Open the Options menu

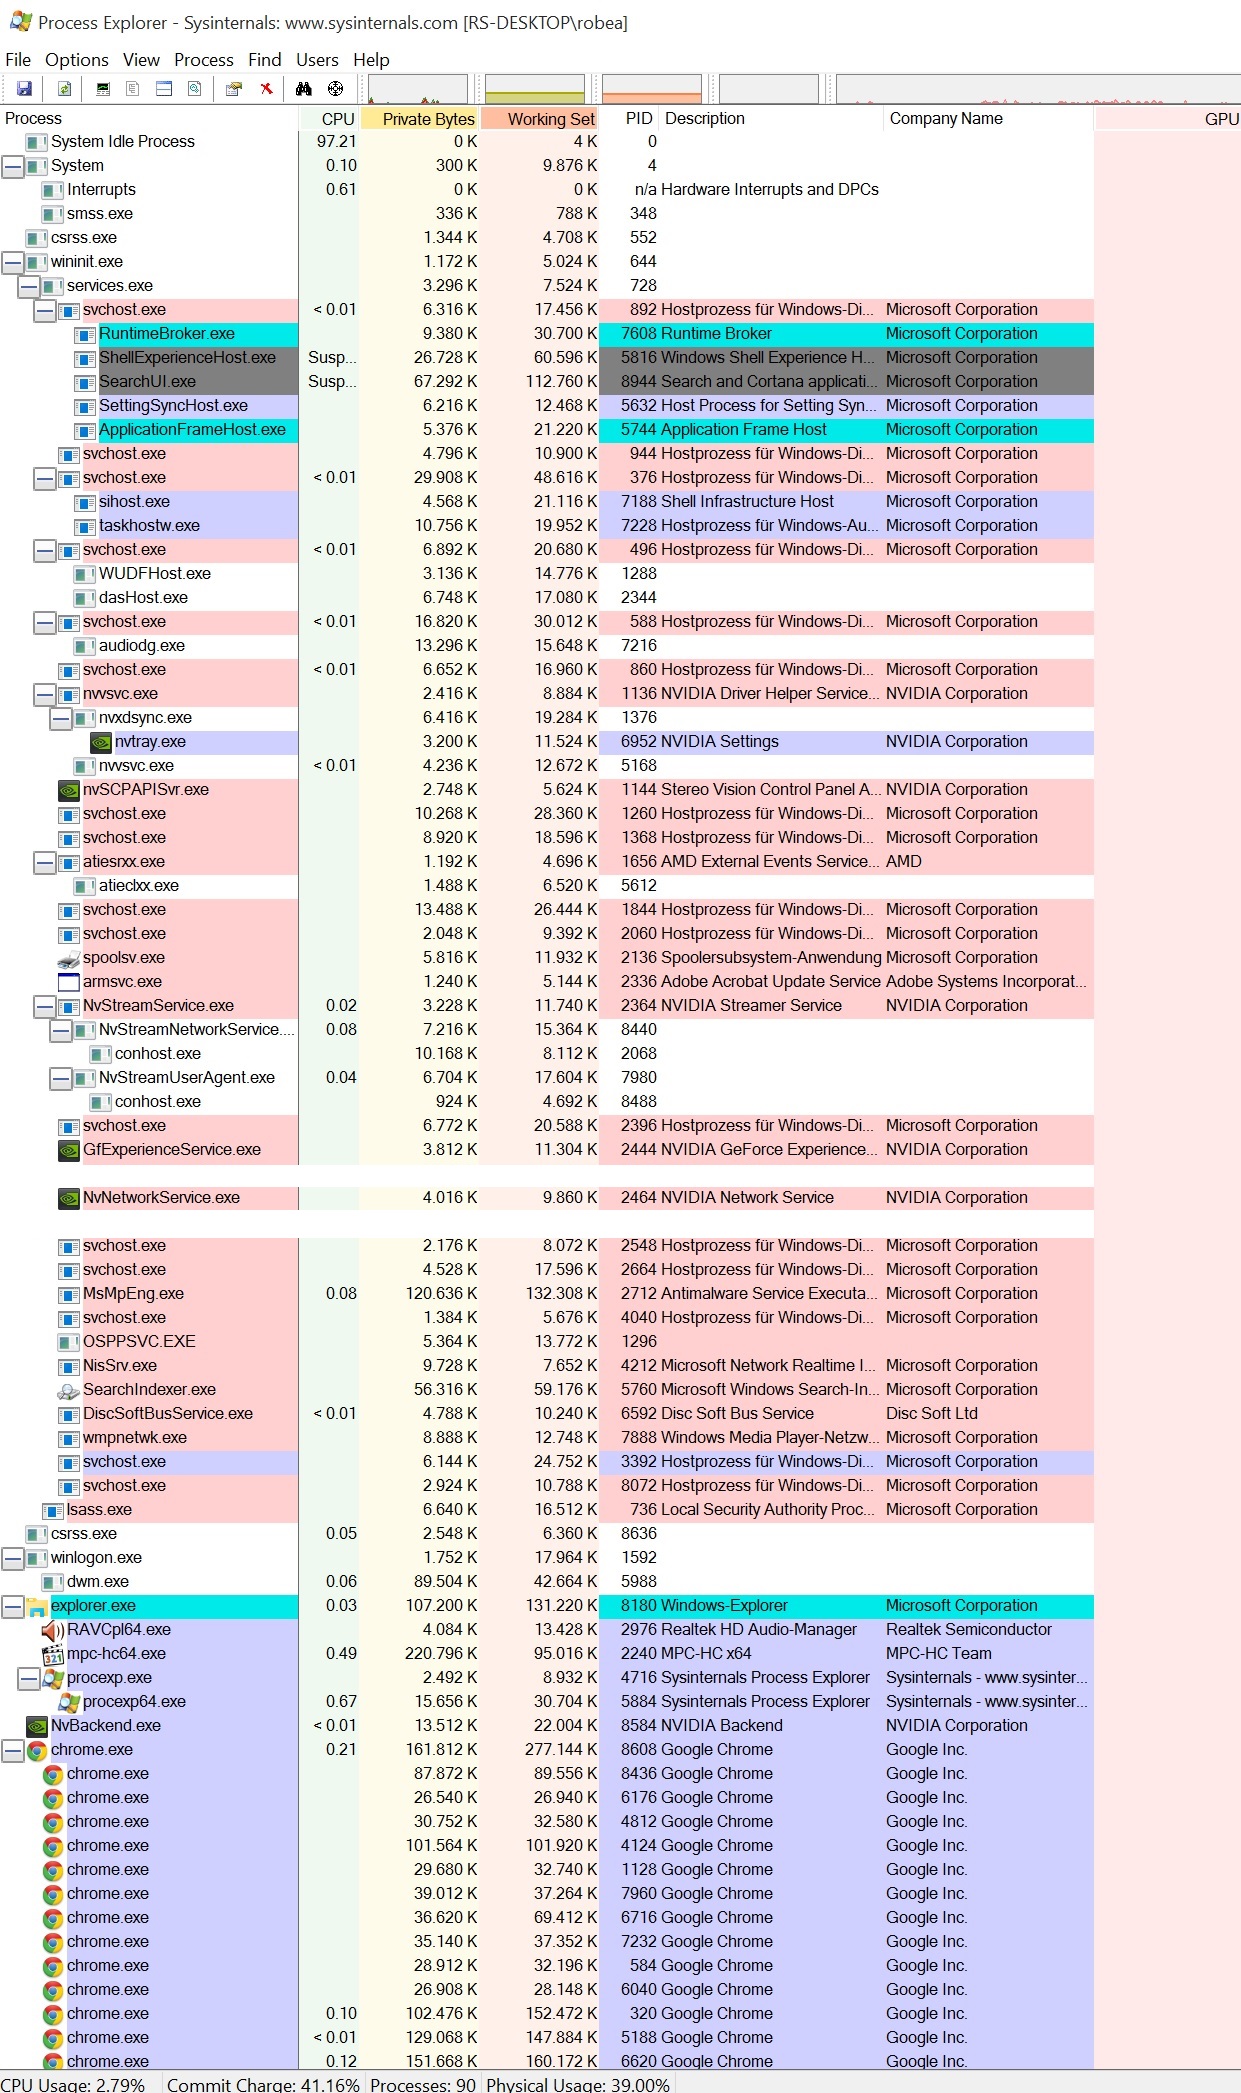click(77, 60)
